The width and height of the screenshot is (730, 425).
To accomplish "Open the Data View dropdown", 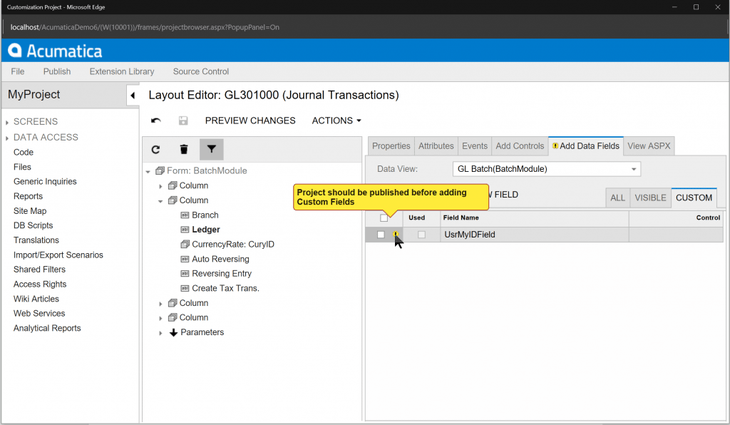I will 633,169.
